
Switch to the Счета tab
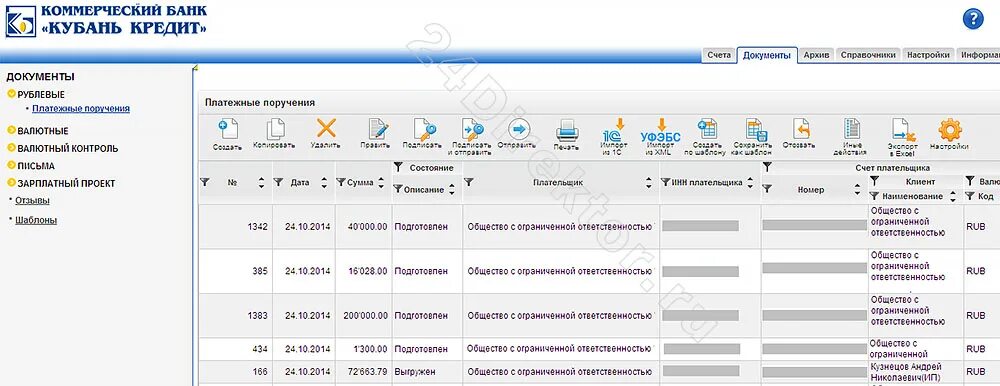coord(719,55)
